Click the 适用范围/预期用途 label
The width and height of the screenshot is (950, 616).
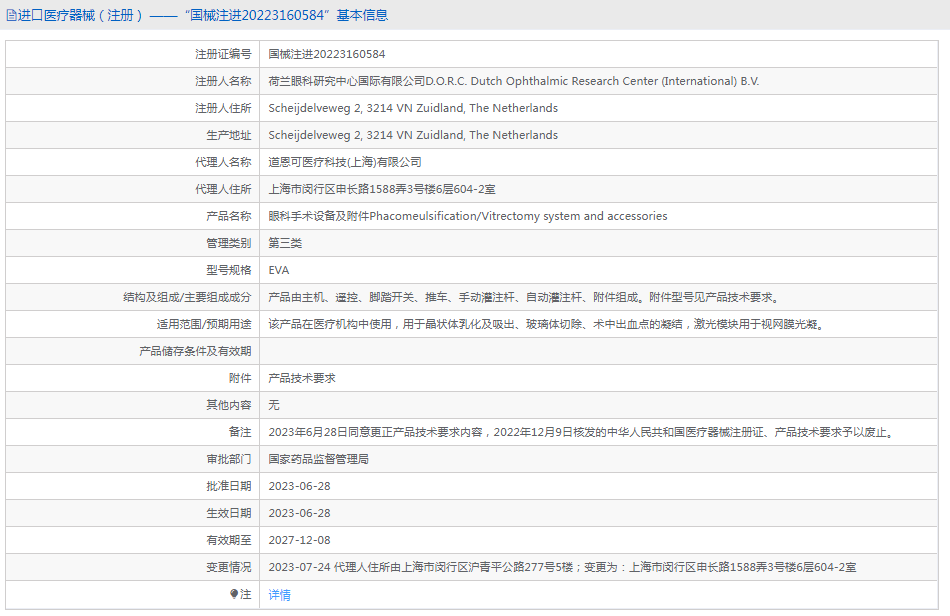204,324
